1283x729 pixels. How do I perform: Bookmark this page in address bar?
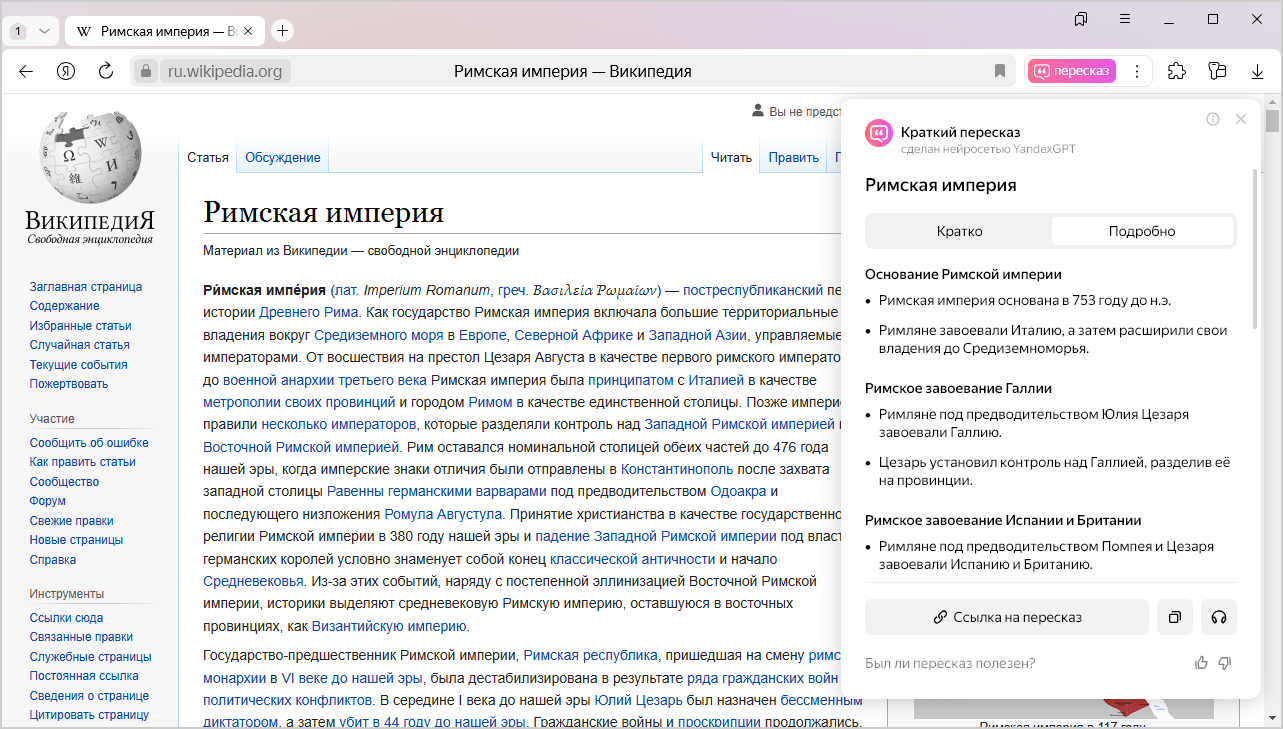(x=999, y=71)
